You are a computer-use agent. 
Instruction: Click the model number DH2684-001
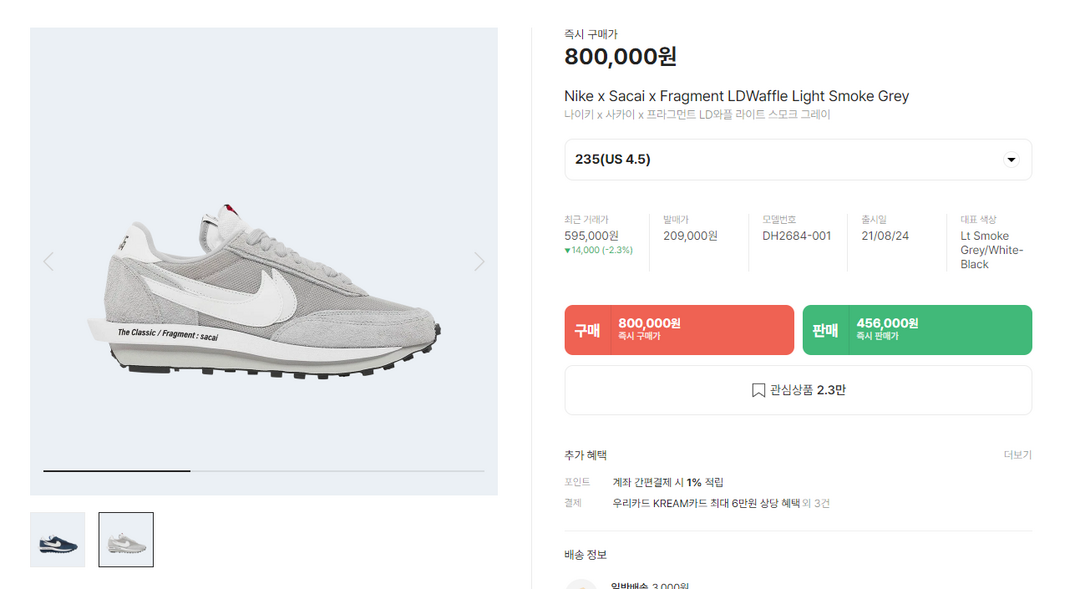tap(796, 236)
